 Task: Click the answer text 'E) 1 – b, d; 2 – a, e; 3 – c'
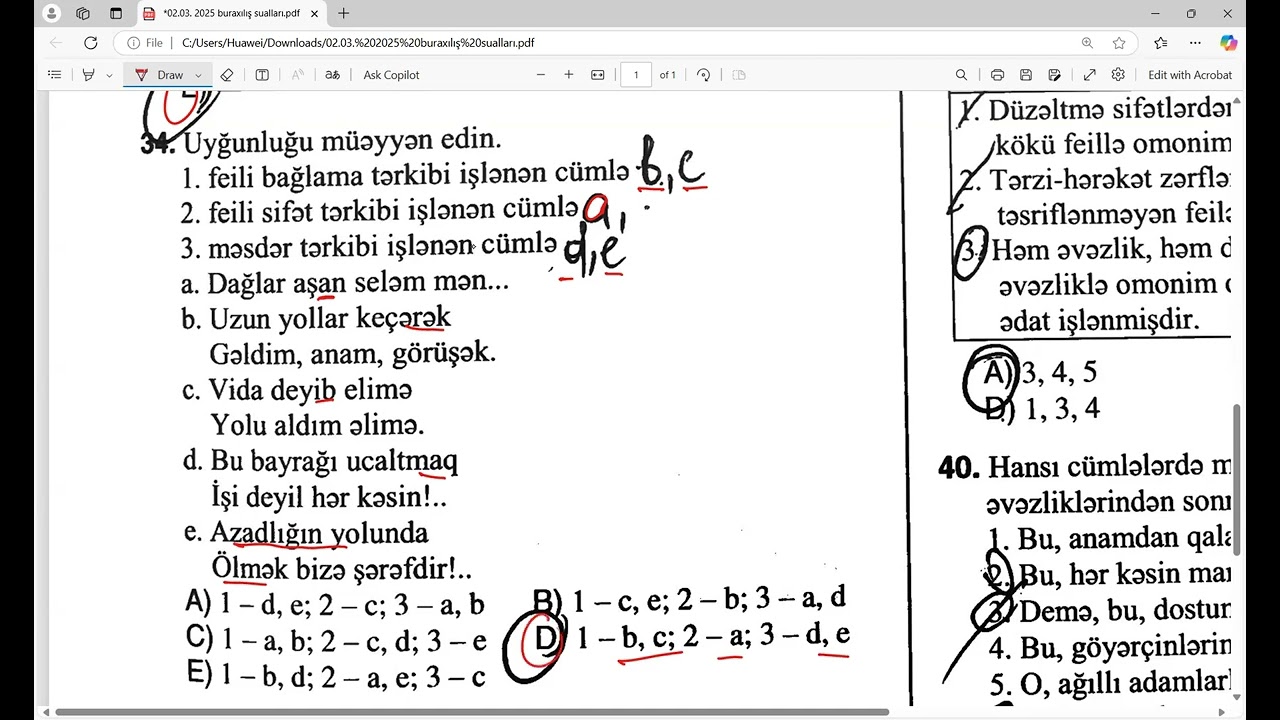coord(337,675)
